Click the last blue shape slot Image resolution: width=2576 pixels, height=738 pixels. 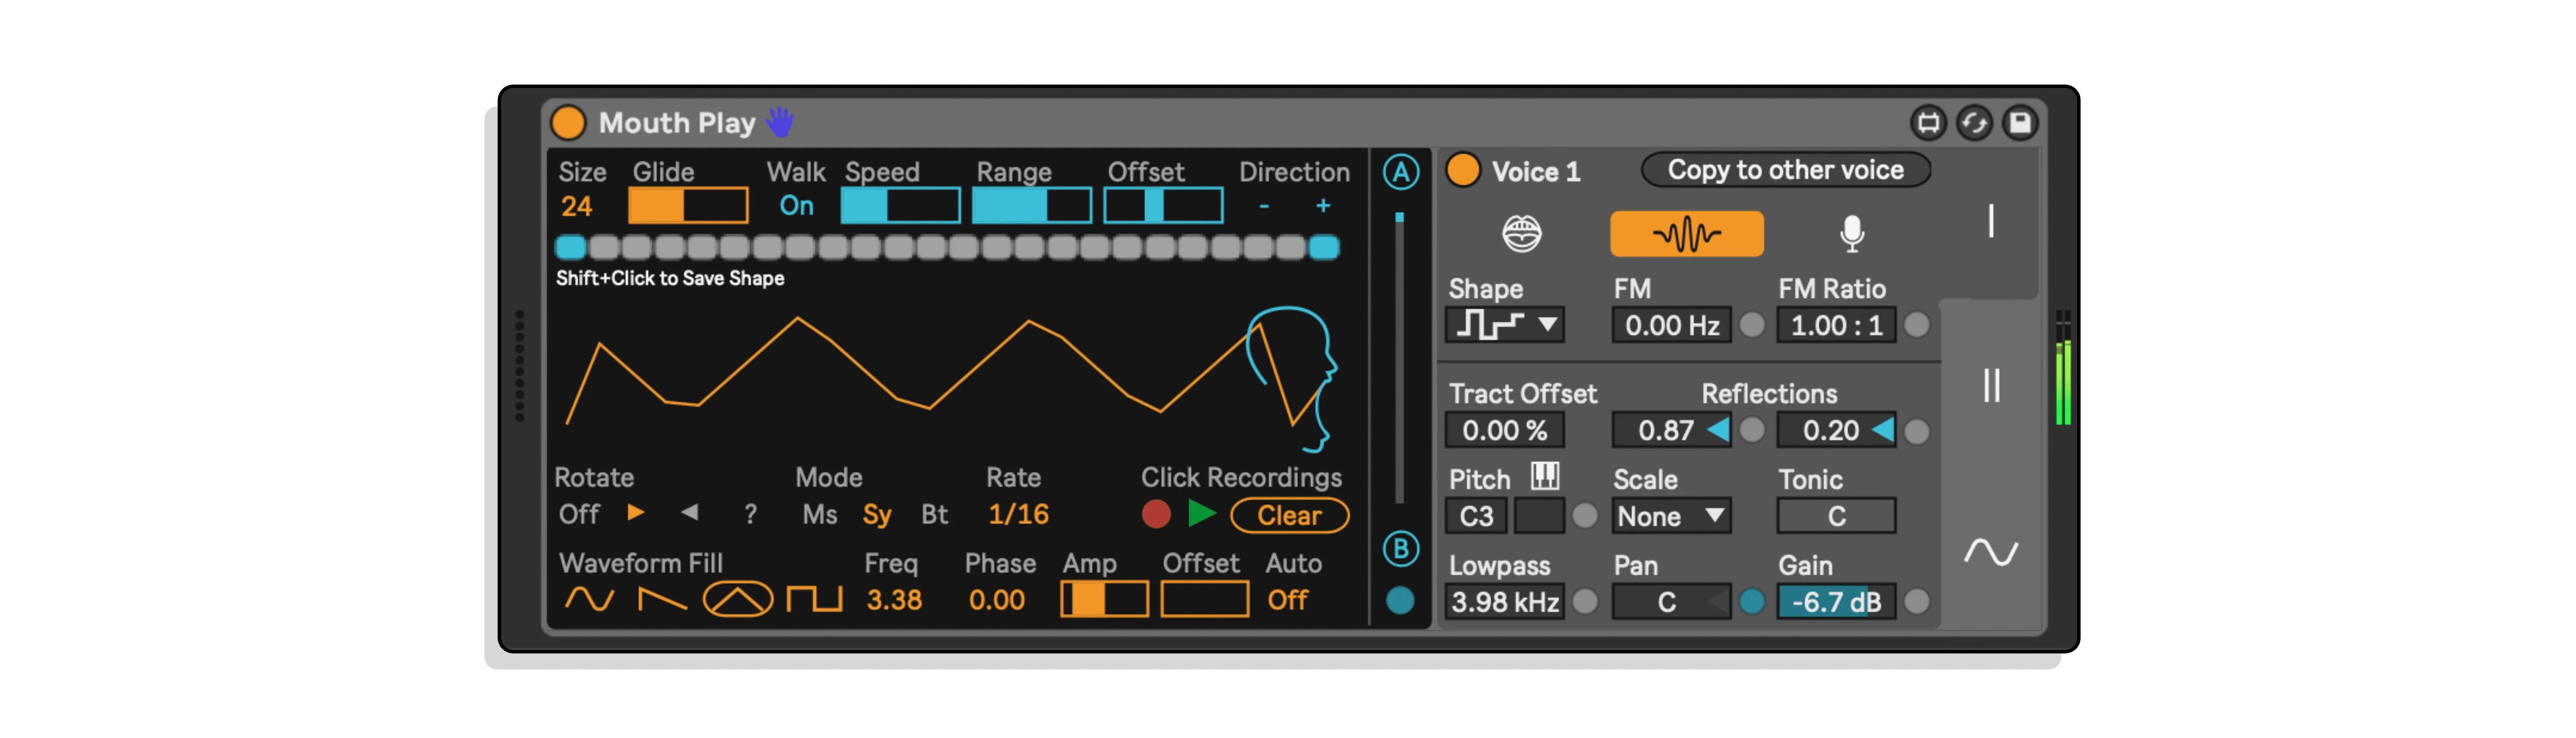1324,247
